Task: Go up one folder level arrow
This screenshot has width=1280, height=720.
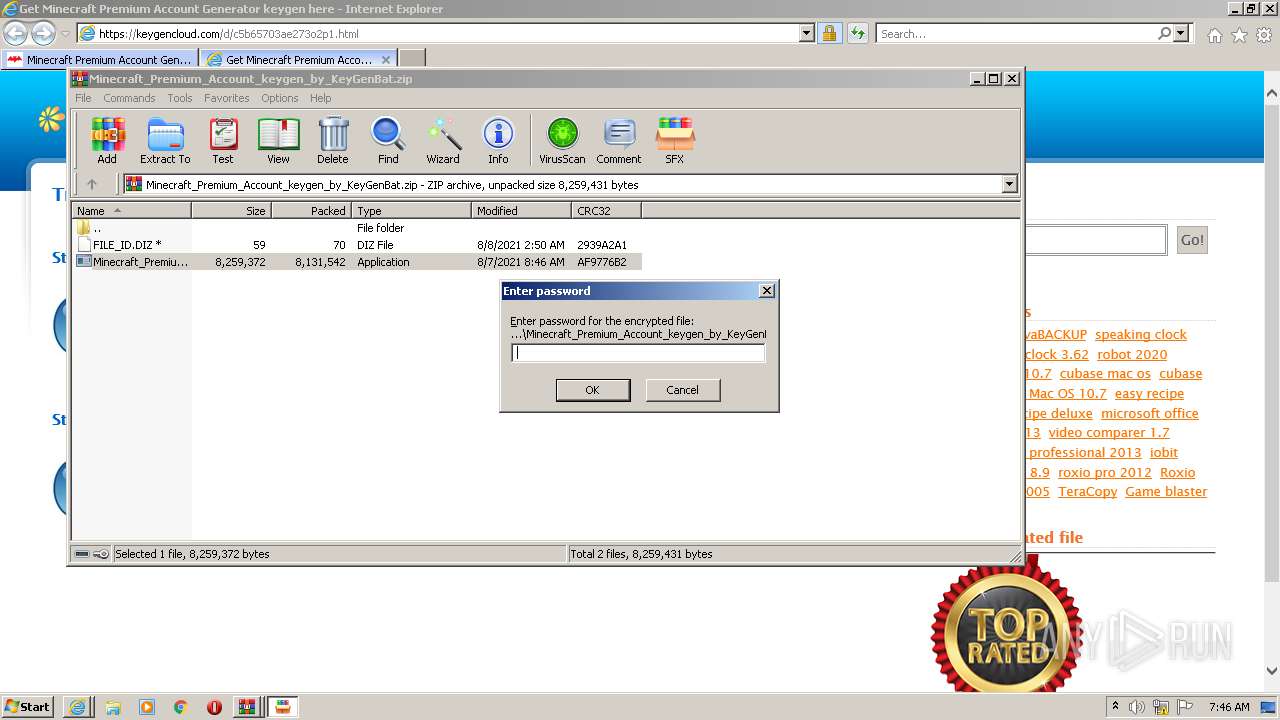Action: (92, 184)
